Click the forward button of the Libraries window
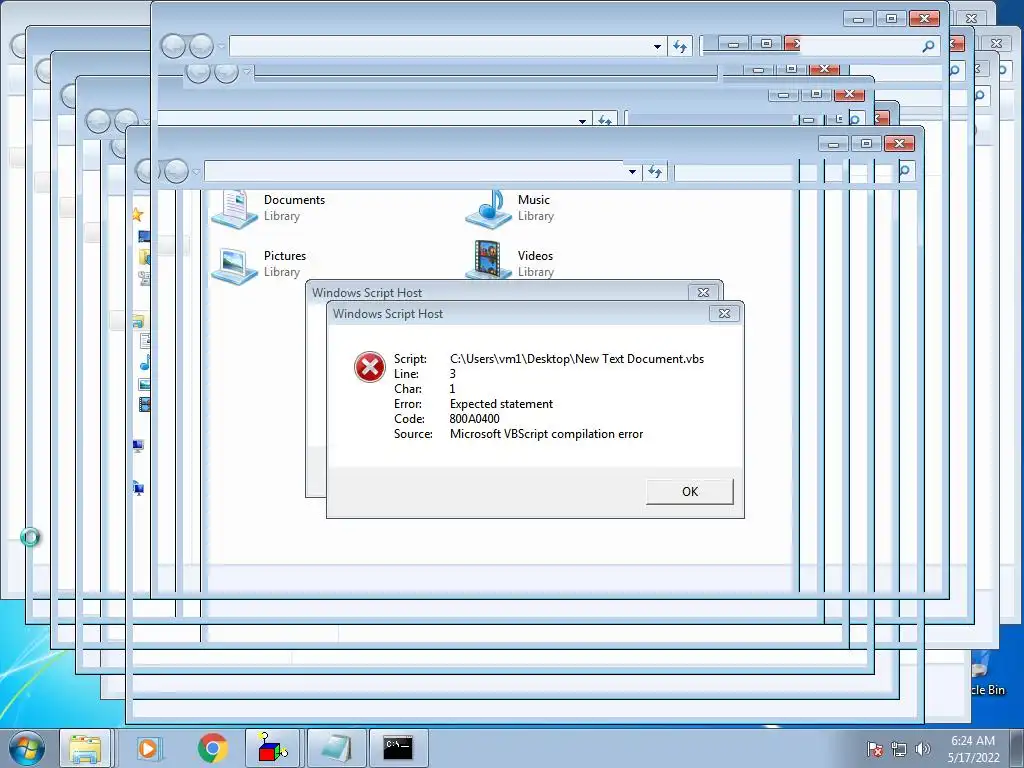 point(176,172)
